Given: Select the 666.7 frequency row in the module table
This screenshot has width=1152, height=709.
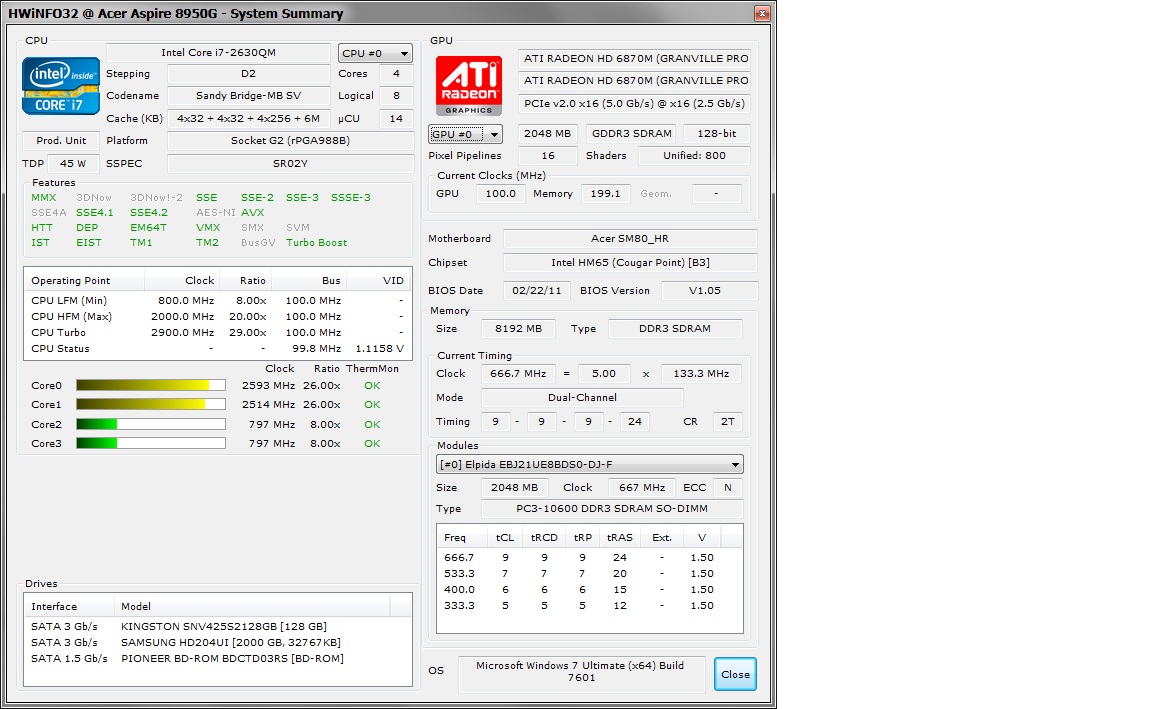Looking at the screenshot, I should click(x=589, y=558).
